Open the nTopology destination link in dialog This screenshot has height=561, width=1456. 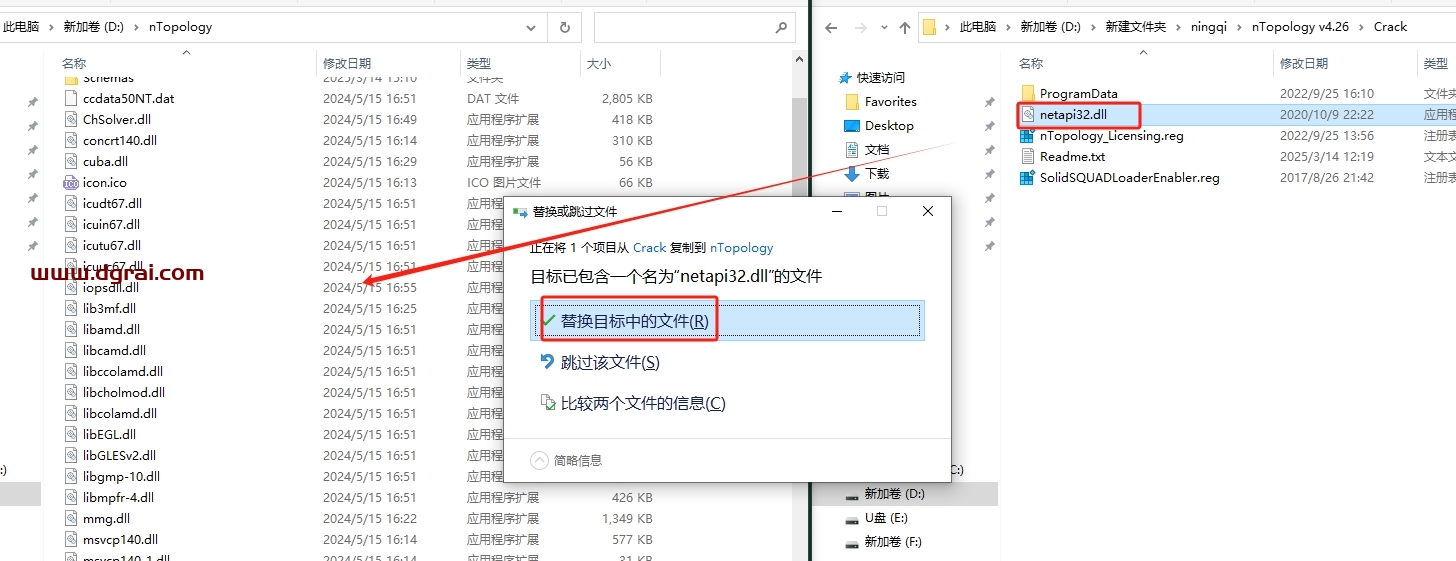pyautogui.click(x=741, y=247)
